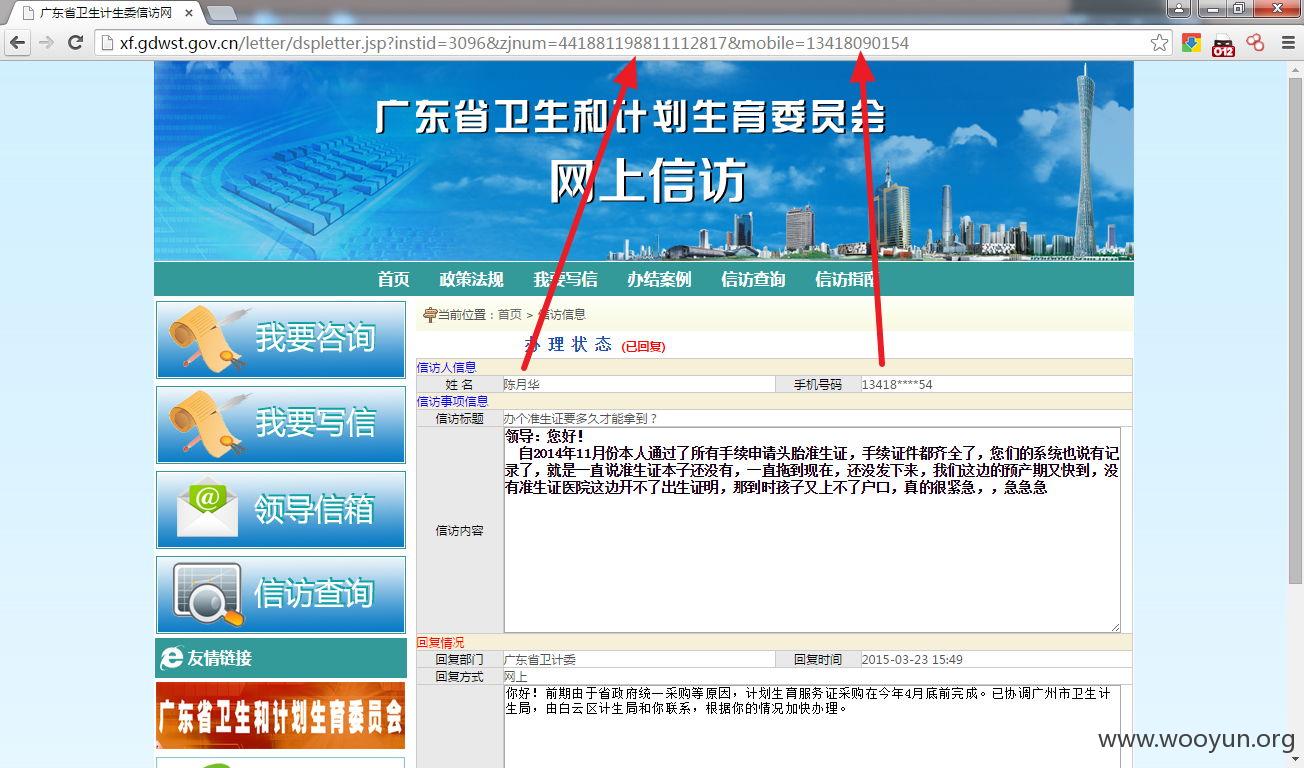Click the 信访人信息 section heading
This screenshot has width=1304, height=768.
(x=447, y=368)
